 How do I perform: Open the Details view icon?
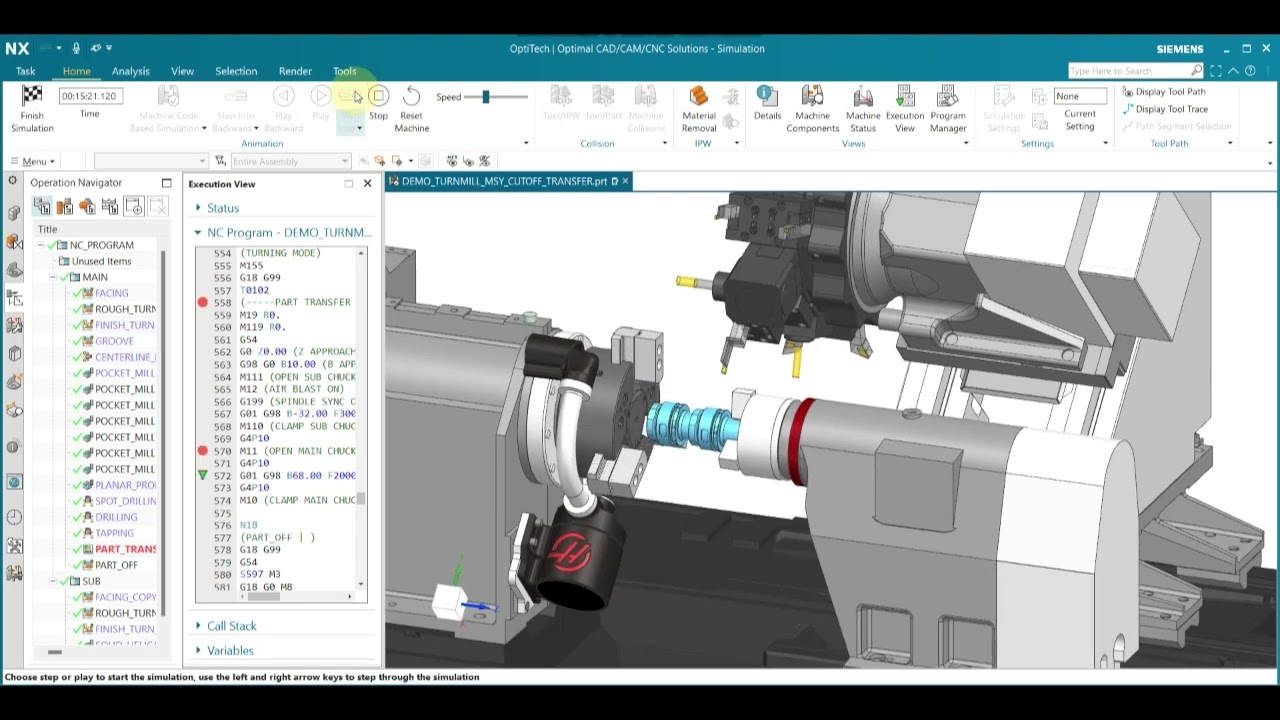(767, 96)
